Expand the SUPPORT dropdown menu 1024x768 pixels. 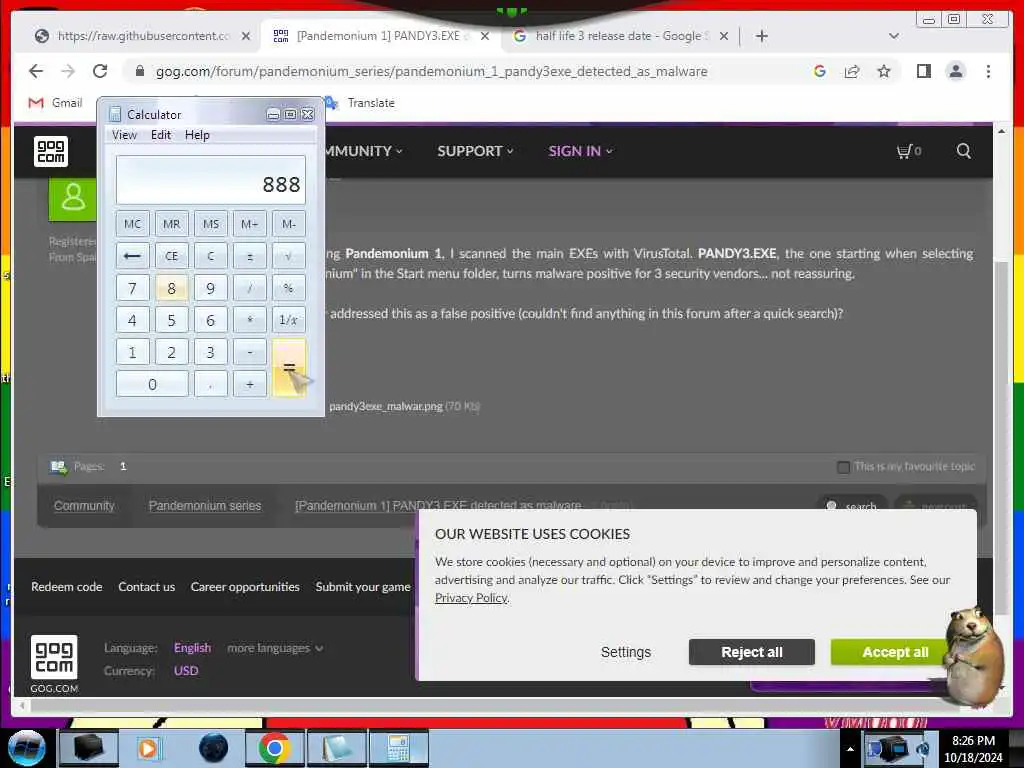(x=475, y=152)
